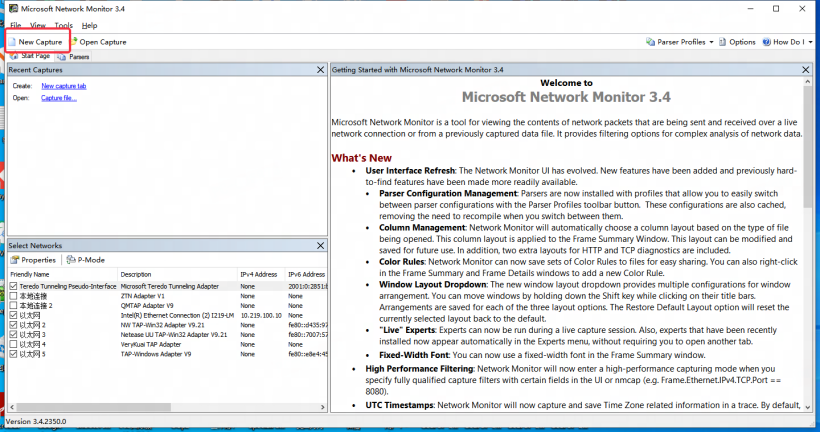Select the Netease UU TAP-Win32 Adapter cell
The height and width of the screenshot is (432, 820).
coord(174,335)
